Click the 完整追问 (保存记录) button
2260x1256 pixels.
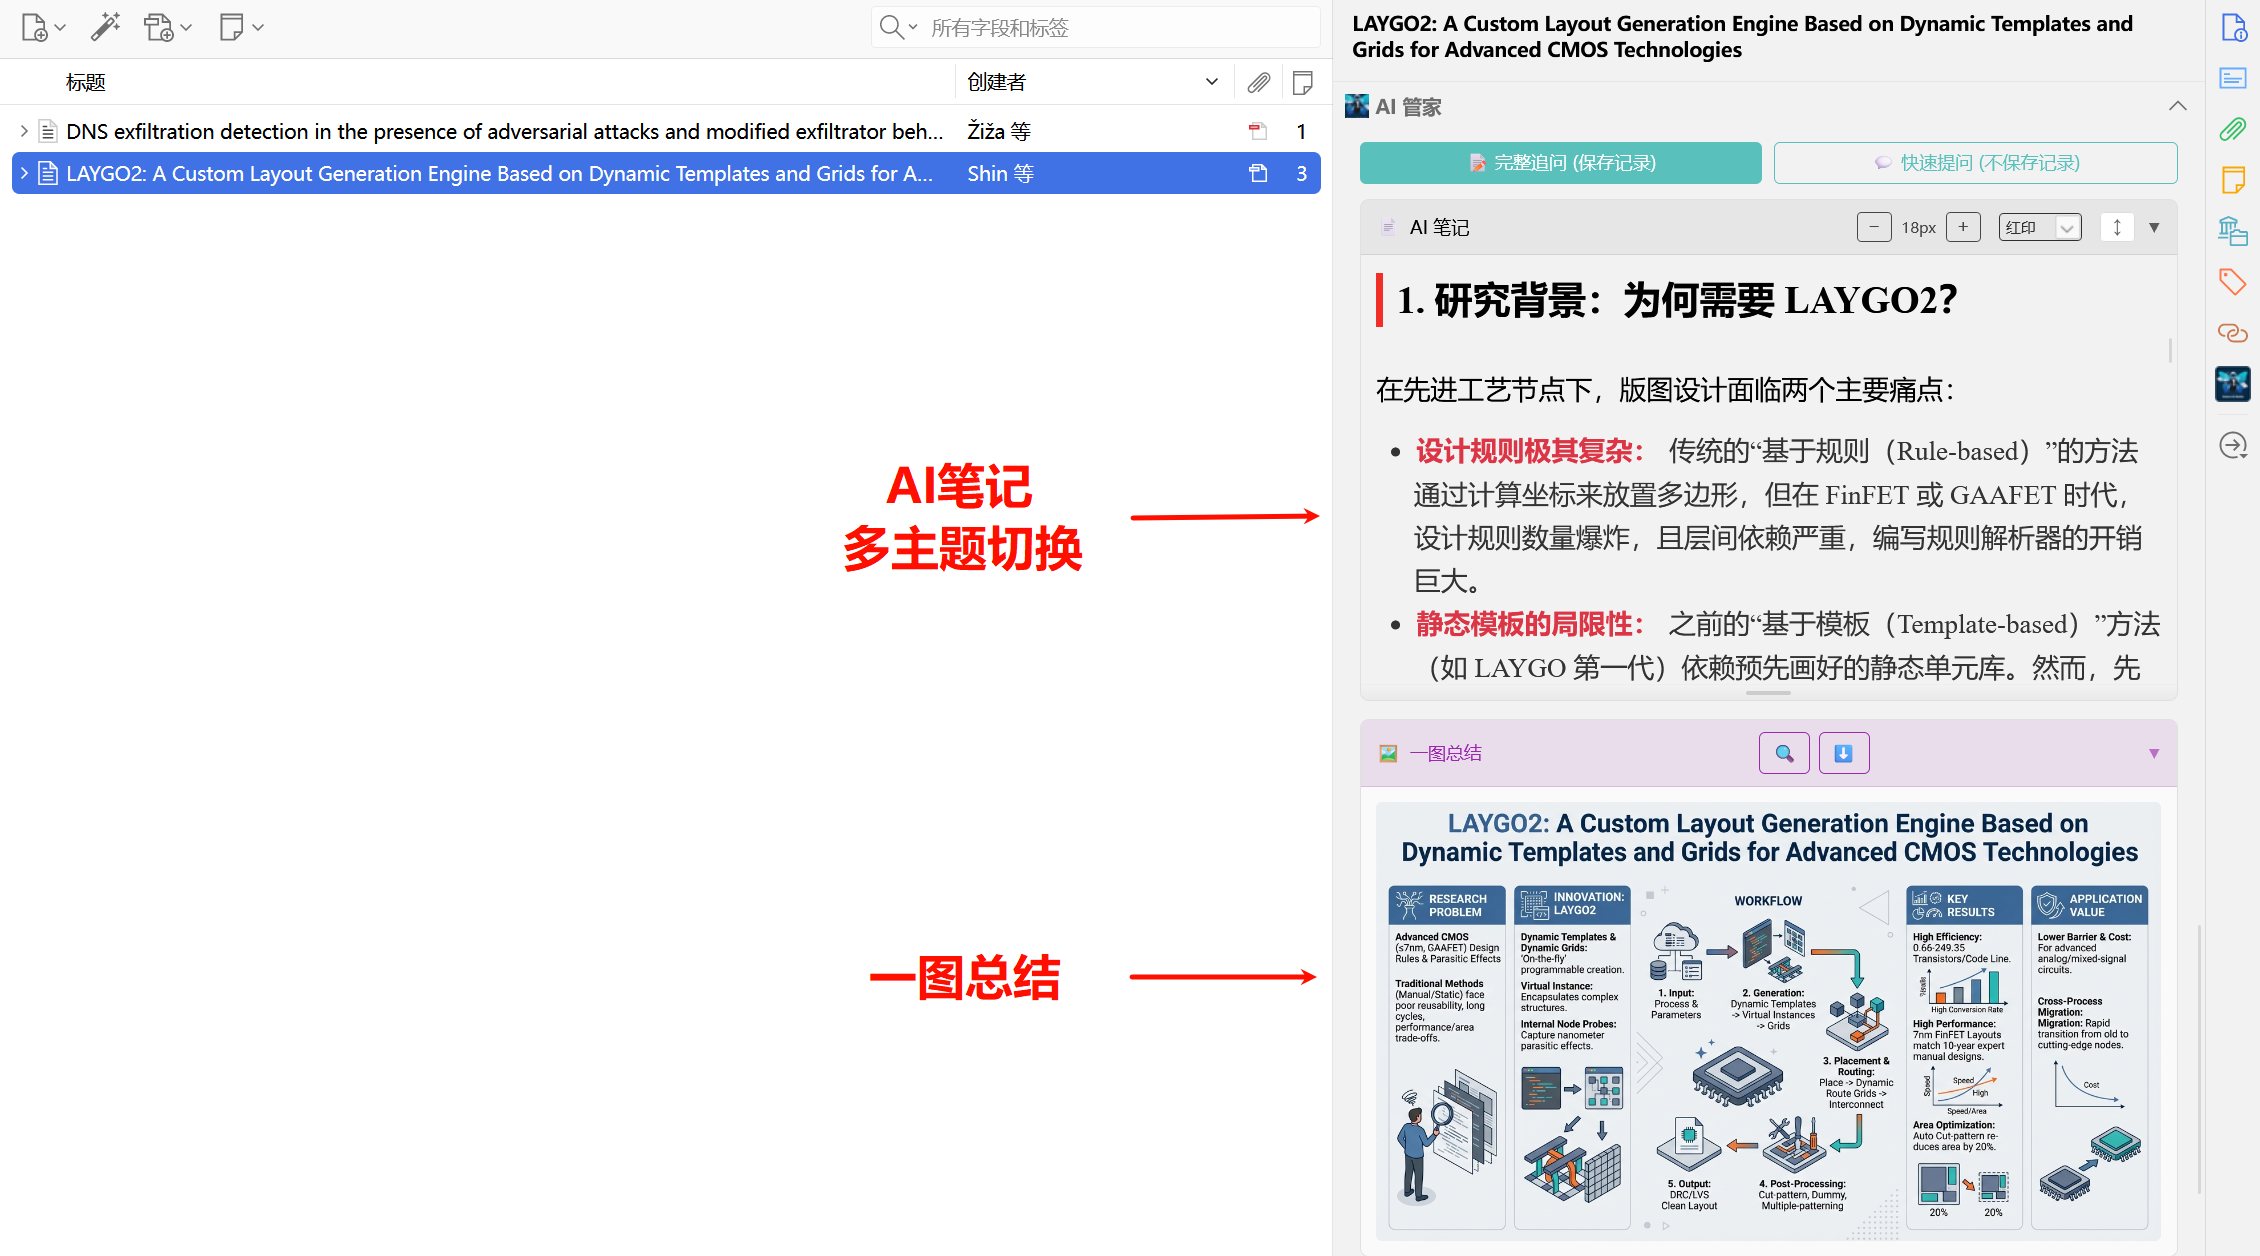click(1560, 162)
